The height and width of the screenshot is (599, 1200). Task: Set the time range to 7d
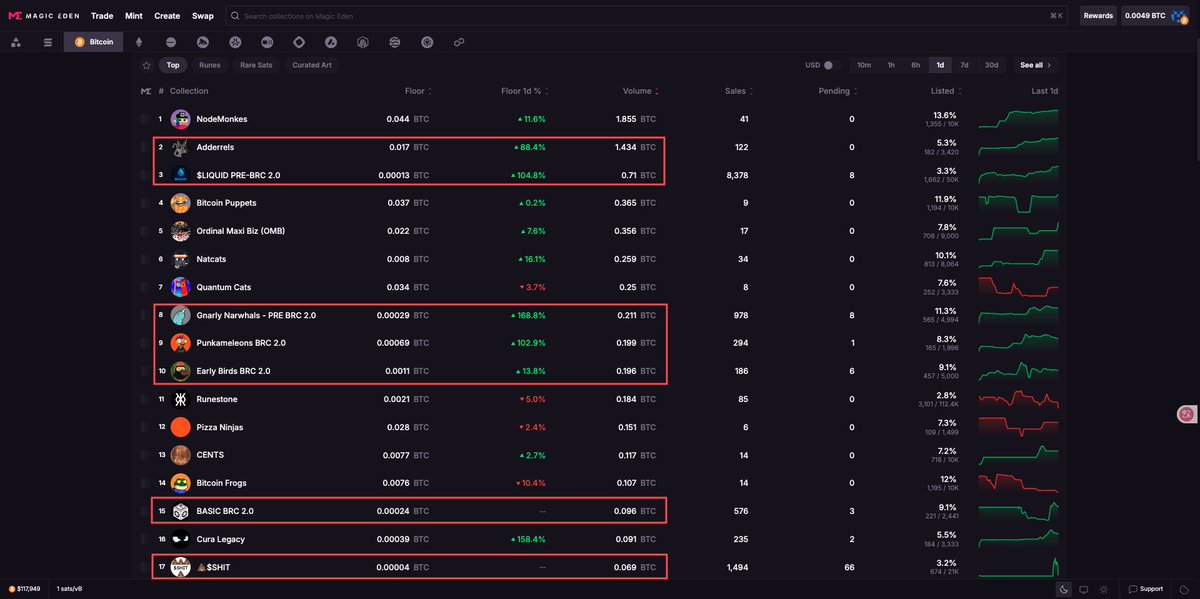(964, 65)
